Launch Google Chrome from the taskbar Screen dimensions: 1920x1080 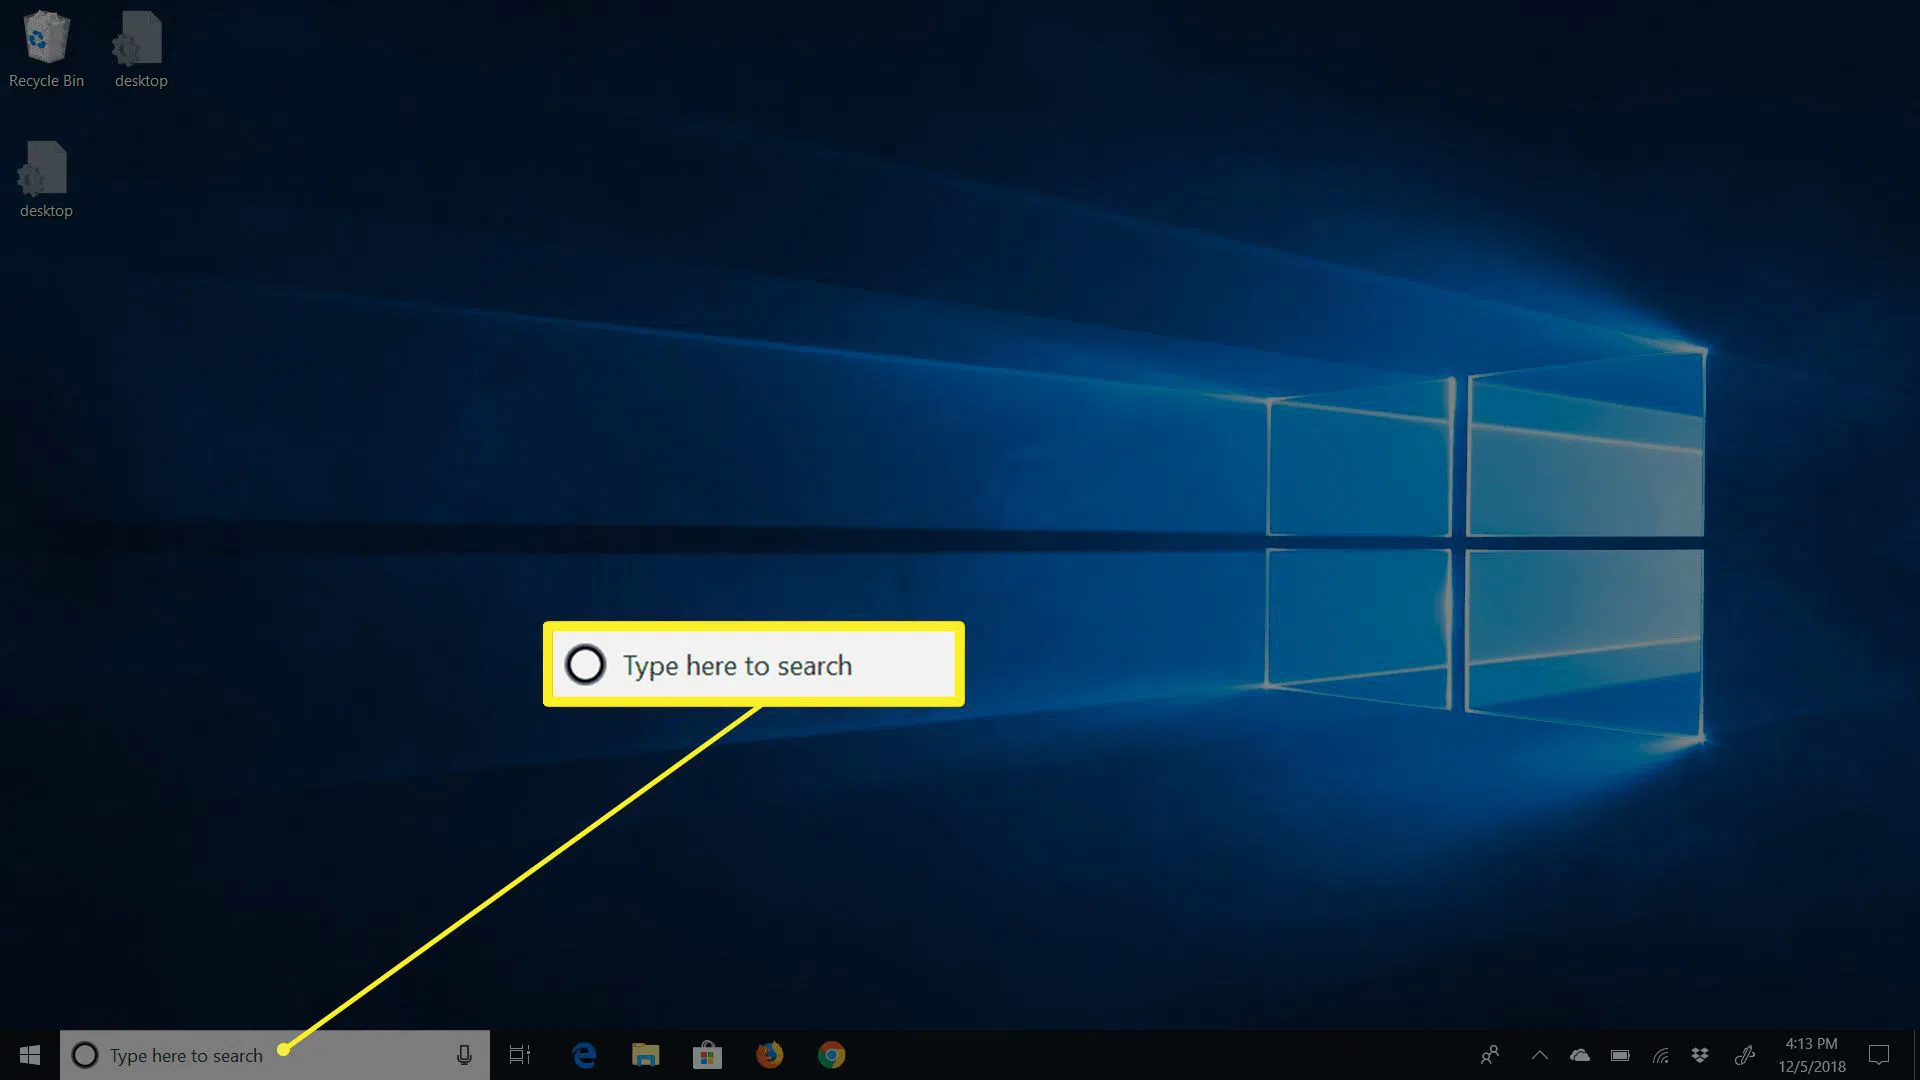pos(831,1055)
